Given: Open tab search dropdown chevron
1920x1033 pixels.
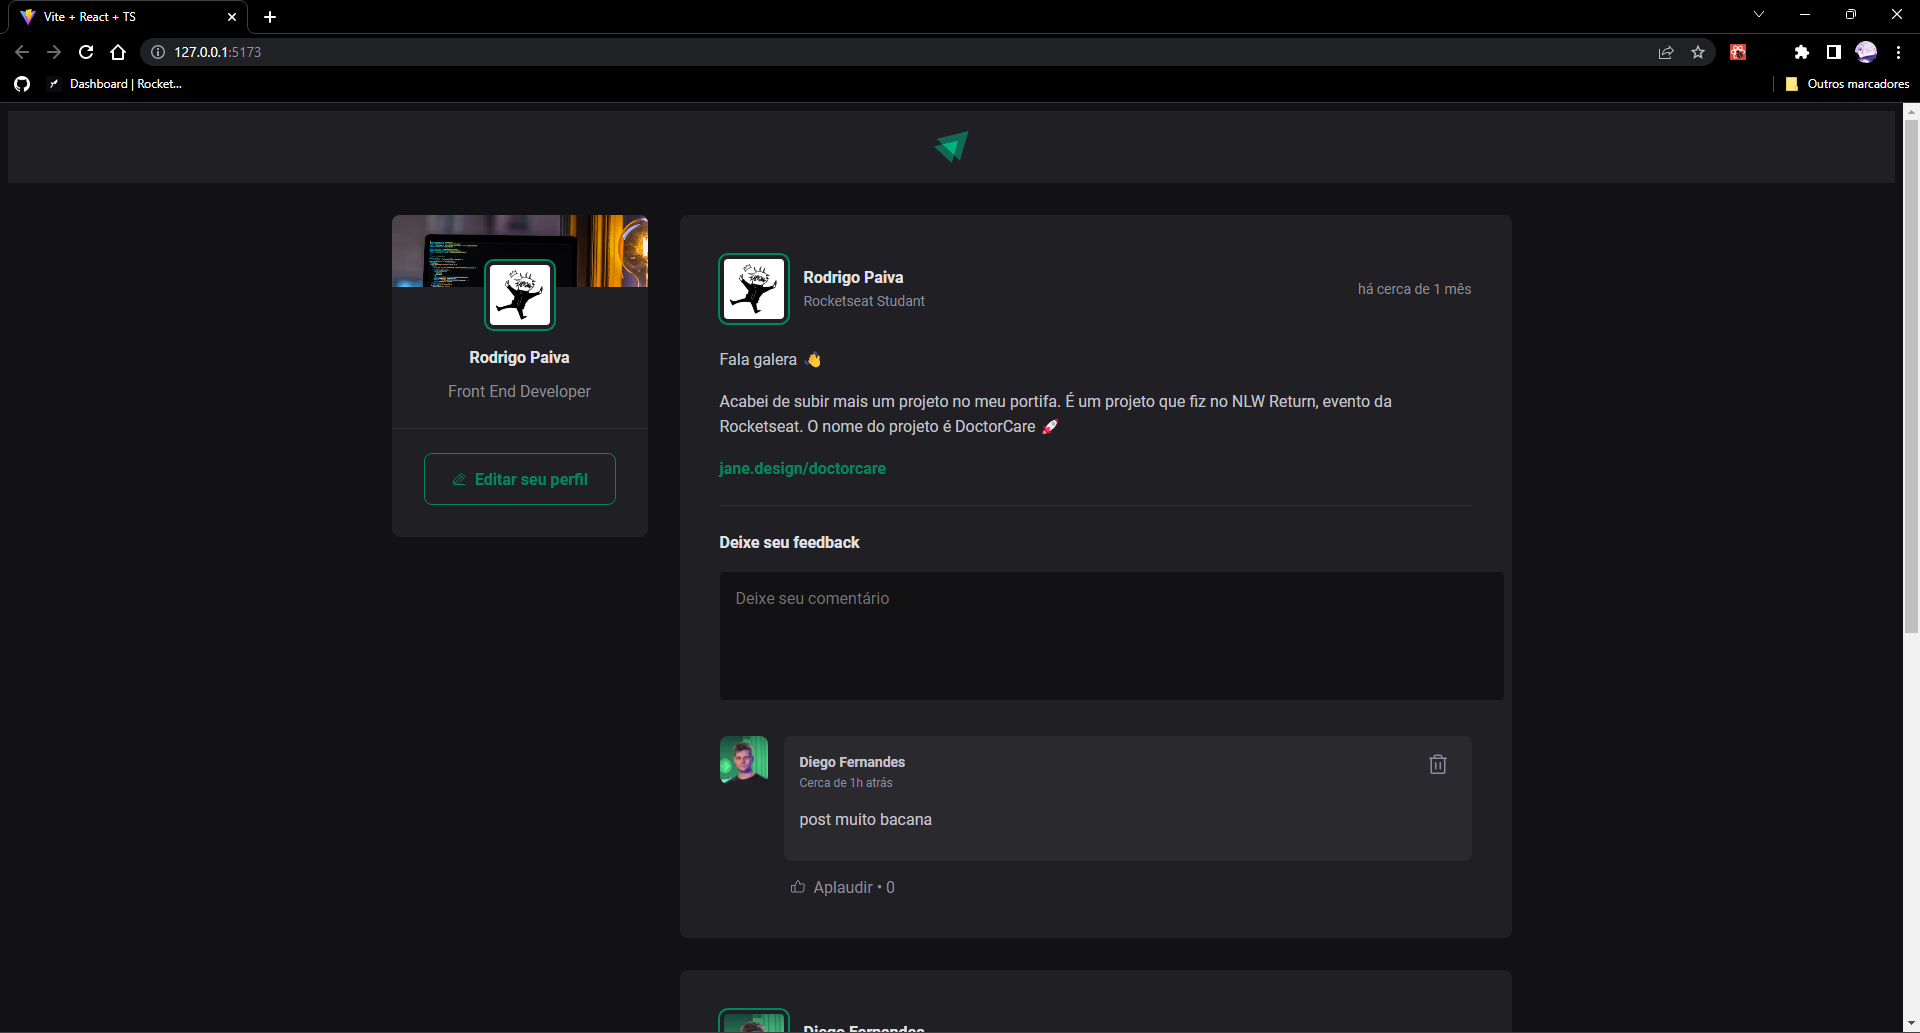Looking at the screenshot, I should [1759, 15].
